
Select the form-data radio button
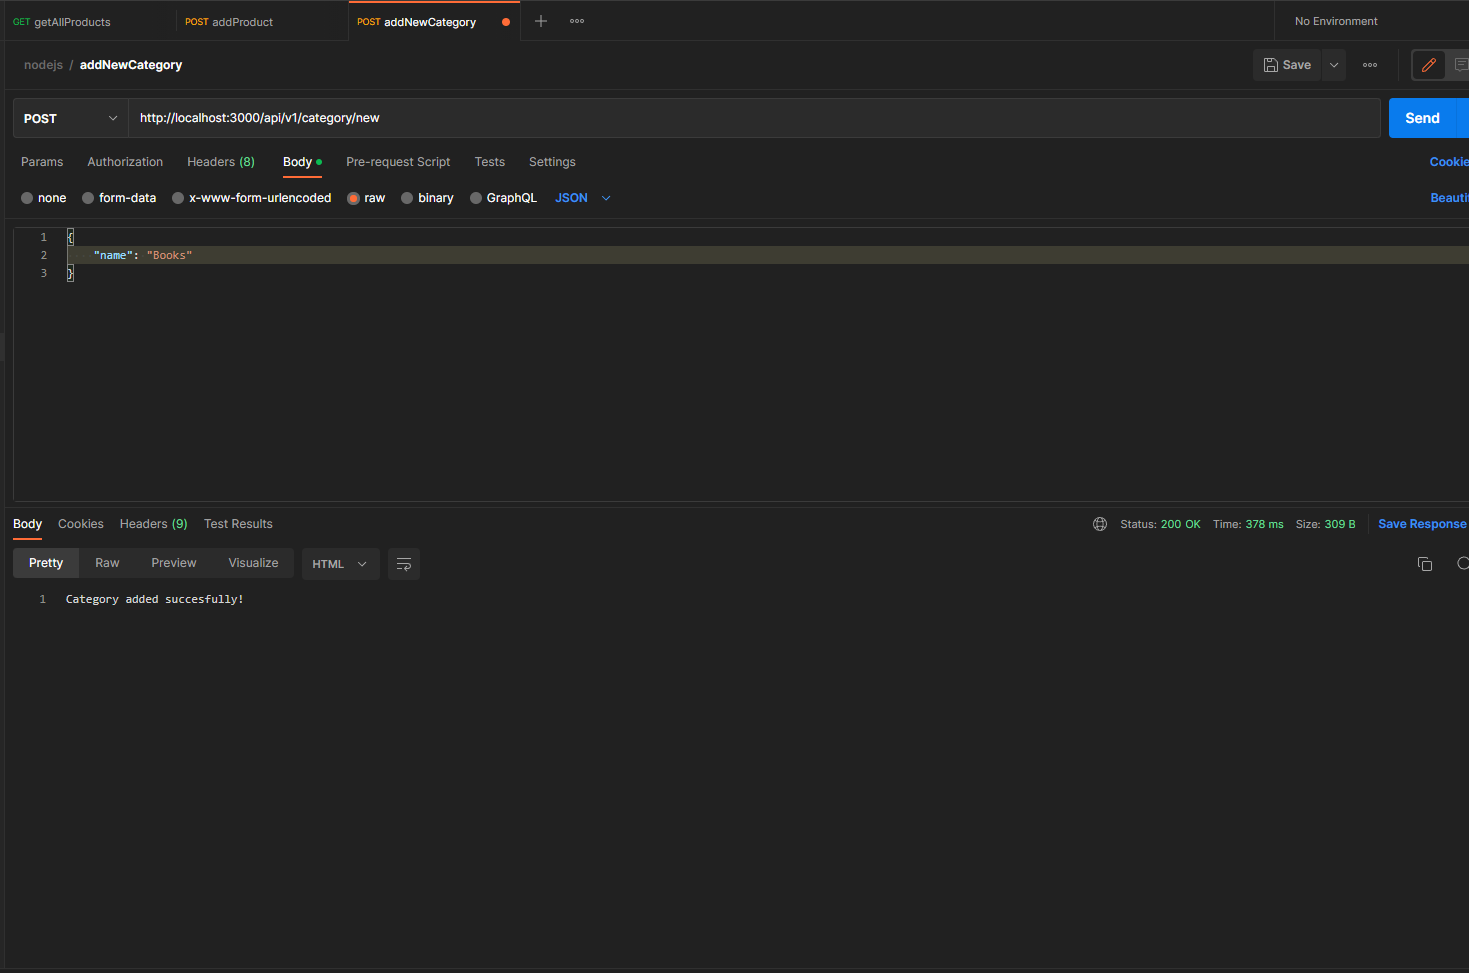pyautogui.click(x=87, y=197)
